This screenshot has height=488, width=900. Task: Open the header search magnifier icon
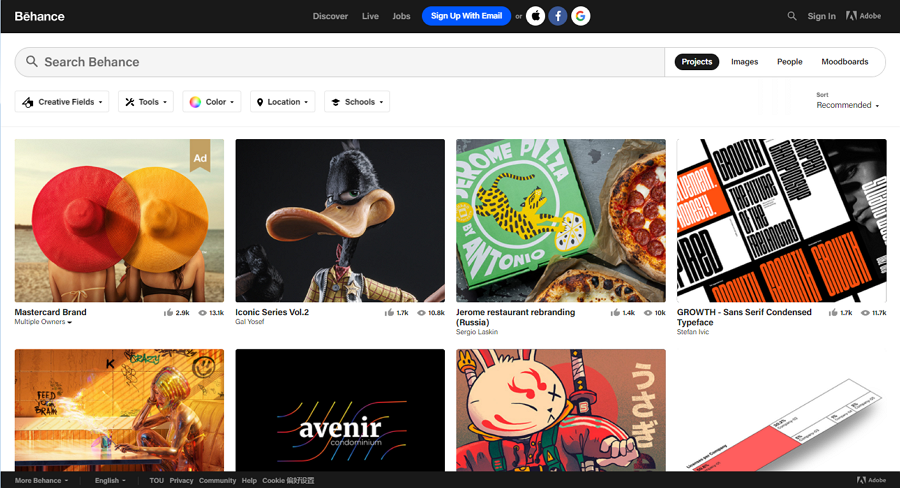792,16
